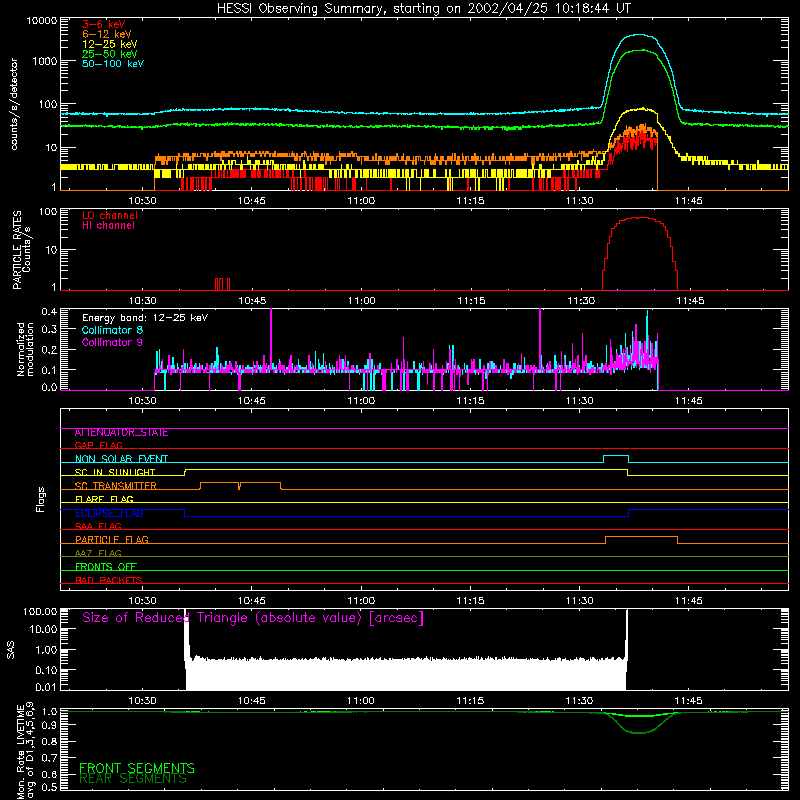The image size is (800, 800).
Task: Click the 11:00 tick label under Flags panel
Action: tap(361, 601)
